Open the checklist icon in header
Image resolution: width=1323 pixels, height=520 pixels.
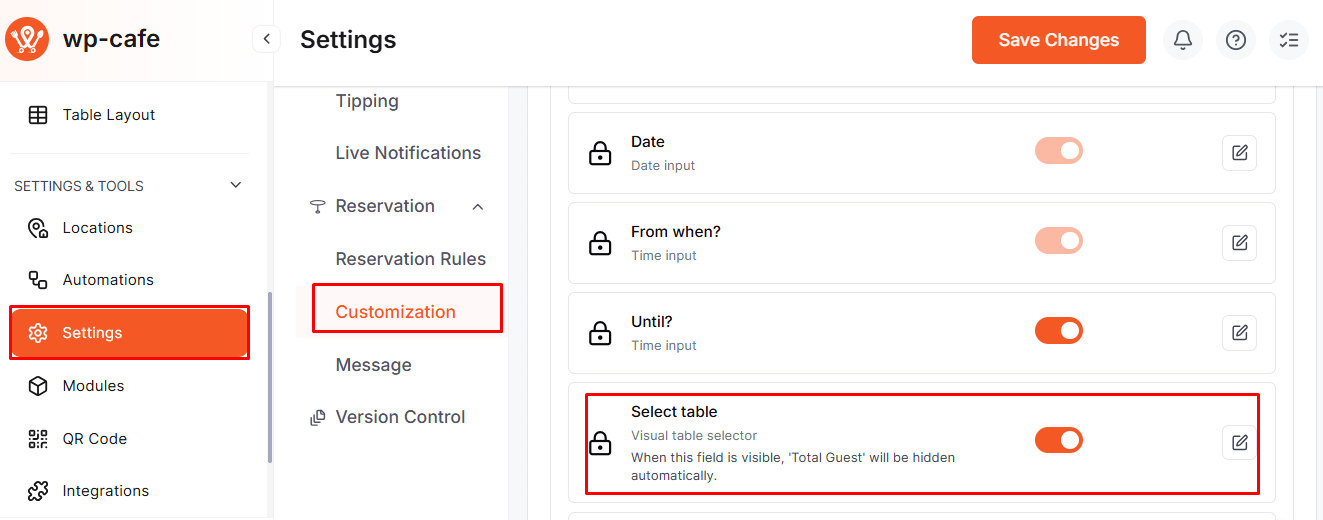pyautogui.click(x=1289, y=40)
